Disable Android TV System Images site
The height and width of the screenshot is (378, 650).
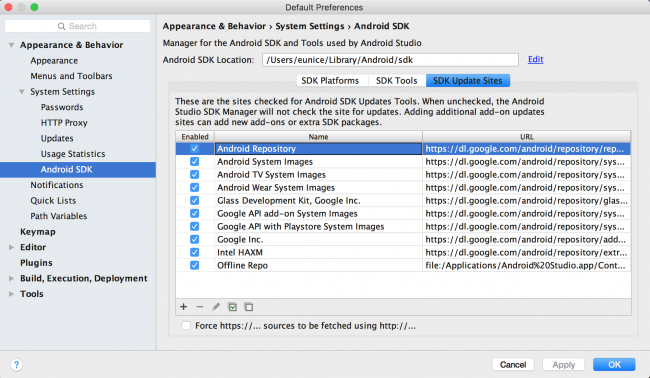click(x=194, y=174)
